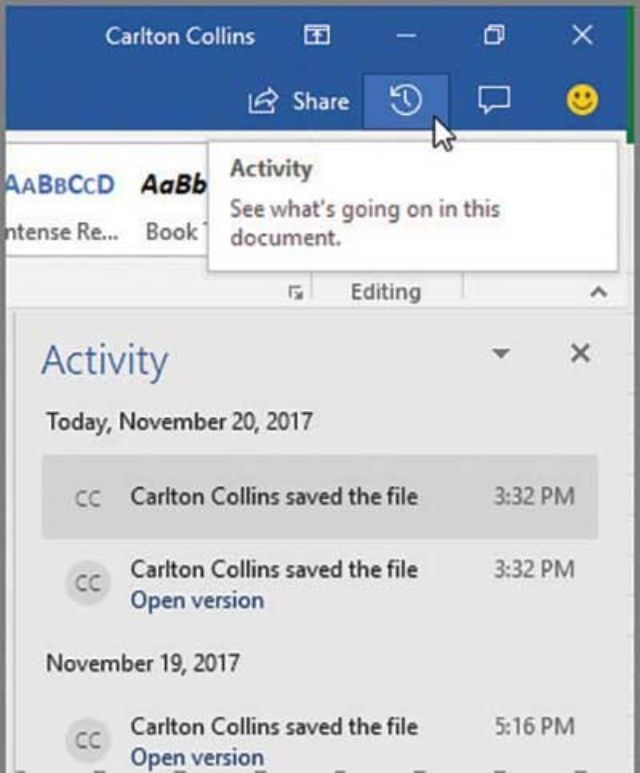Image resolution: width=640 pixels, height=773 pixels.
Task: Click the smiley feedback icon
Action: point(582,100)
